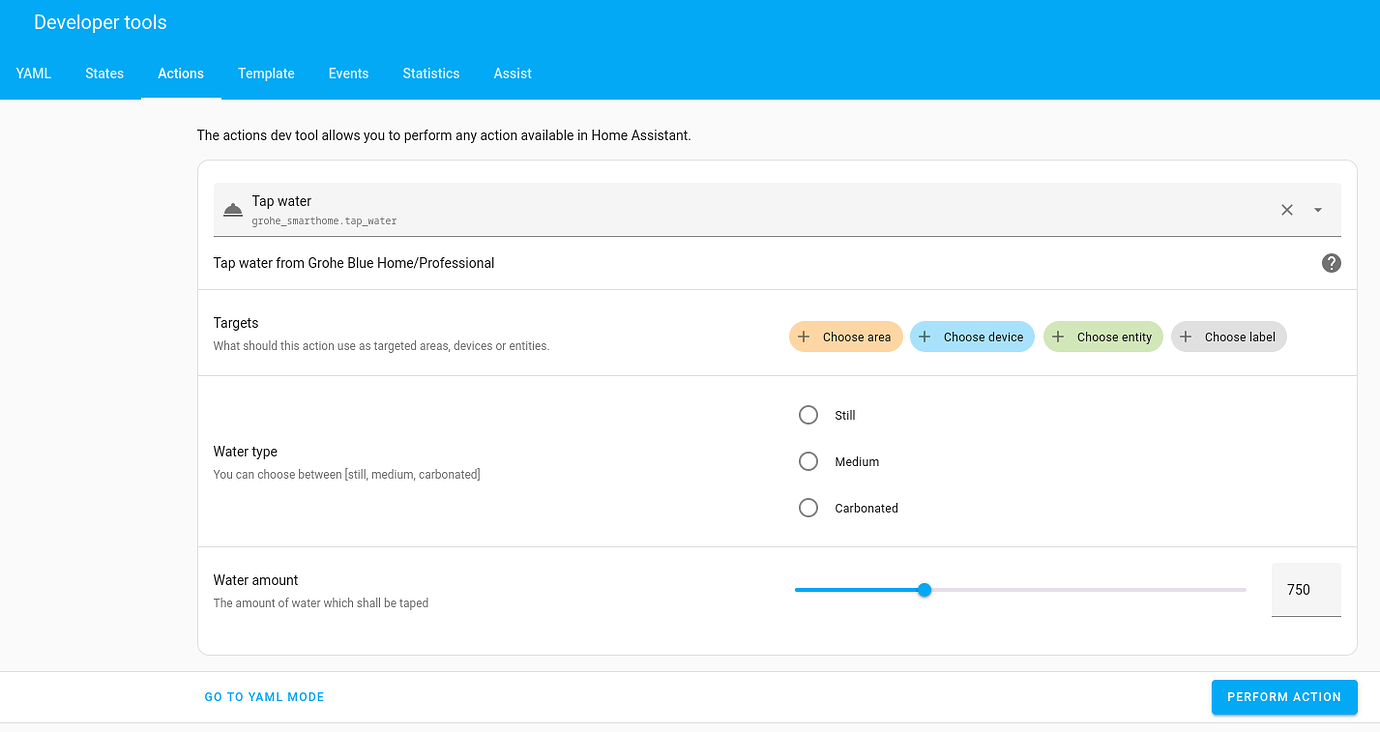
Task: Switch to the States tab
Action: coord(105,73)
